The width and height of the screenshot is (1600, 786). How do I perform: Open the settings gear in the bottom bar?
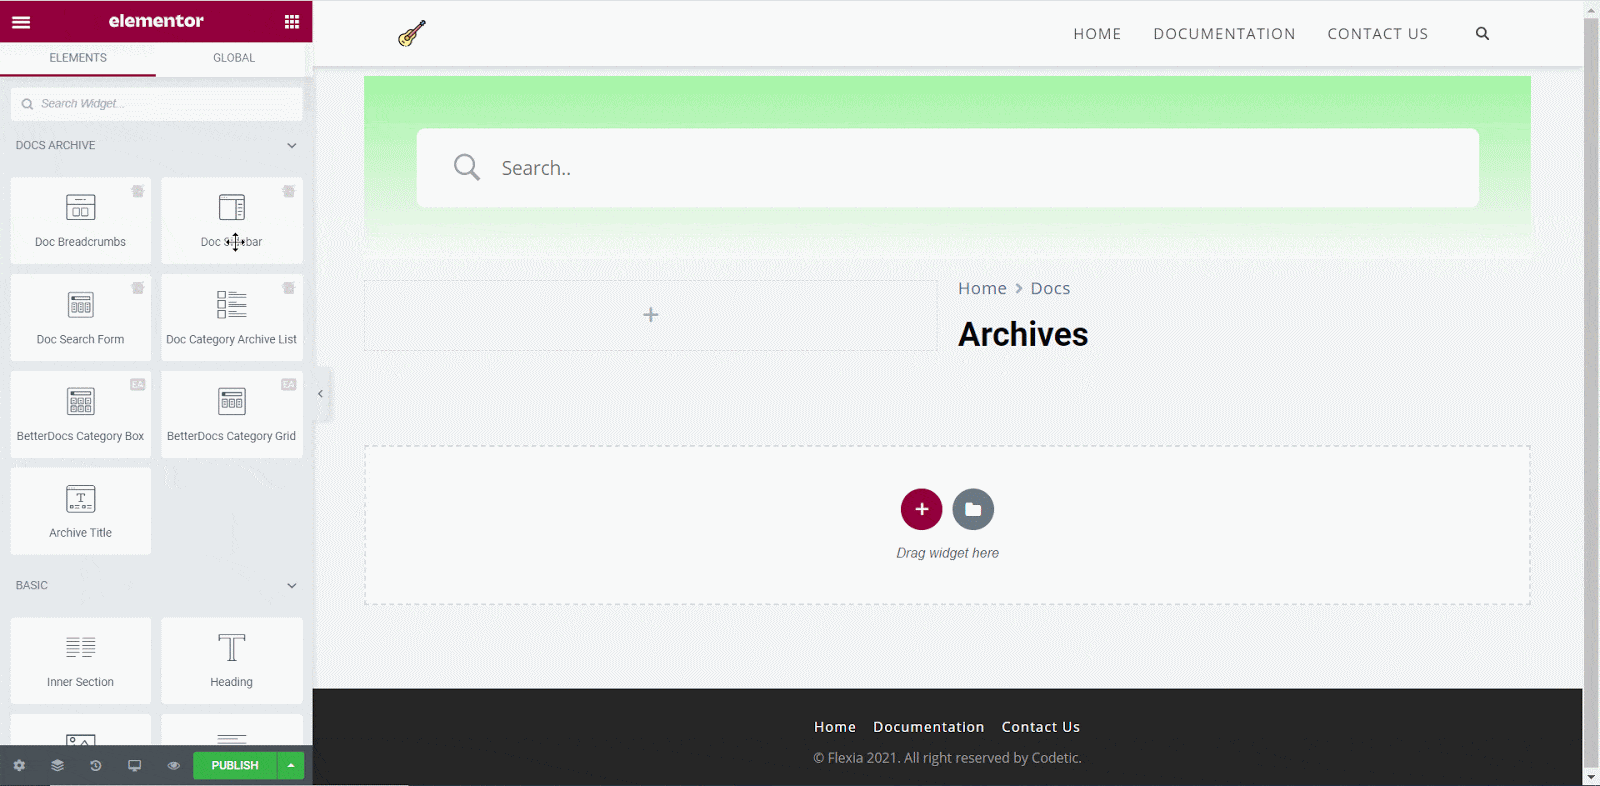click(19, 765)
